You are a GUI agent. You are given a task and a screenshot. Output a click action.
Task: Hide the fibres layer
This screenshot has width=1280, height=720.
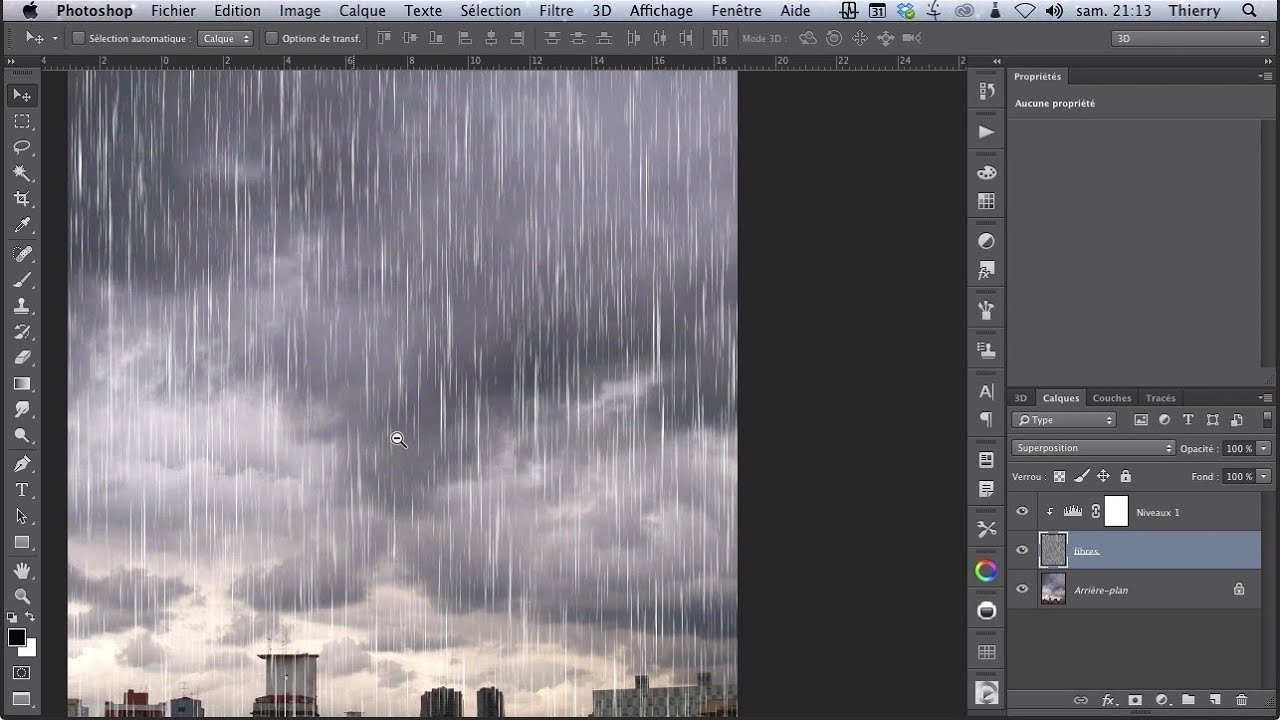1022,550
